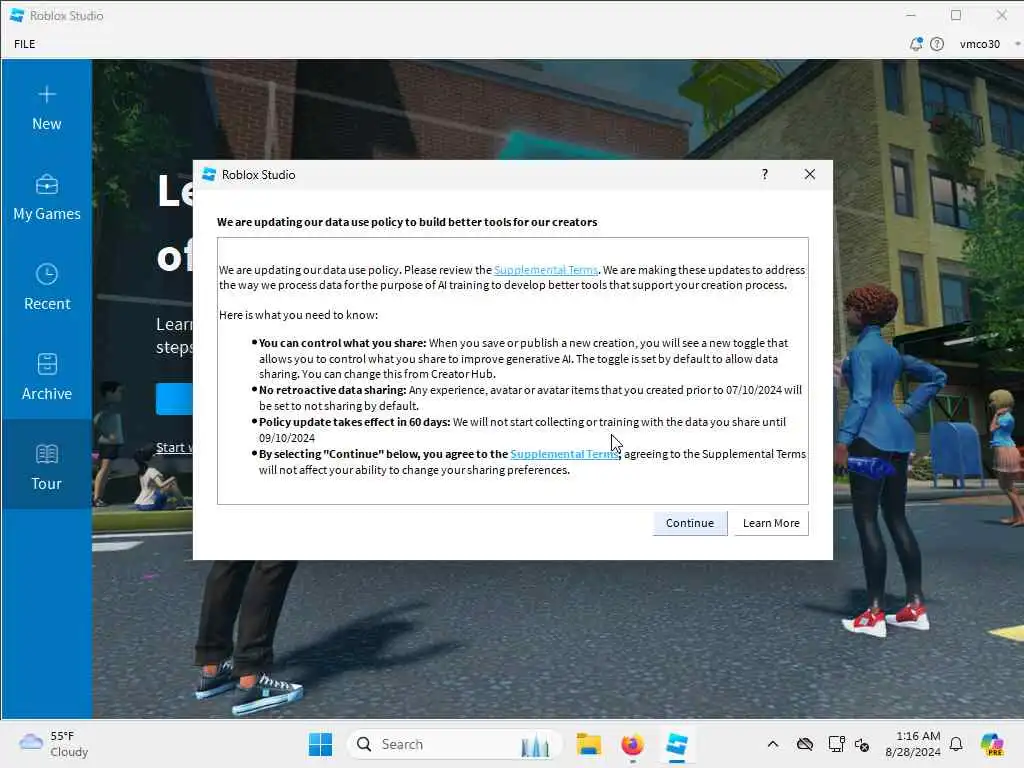
Task: Open the Archive section in sidebar
Action: [46, 378]
